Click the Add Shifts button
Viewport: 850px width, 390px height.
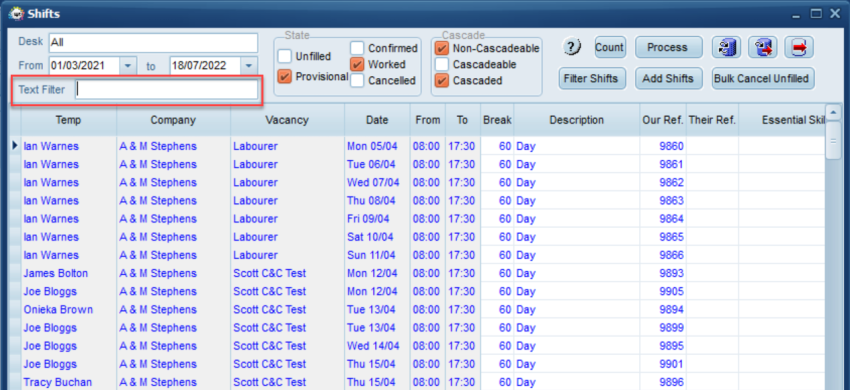[668, 79]
